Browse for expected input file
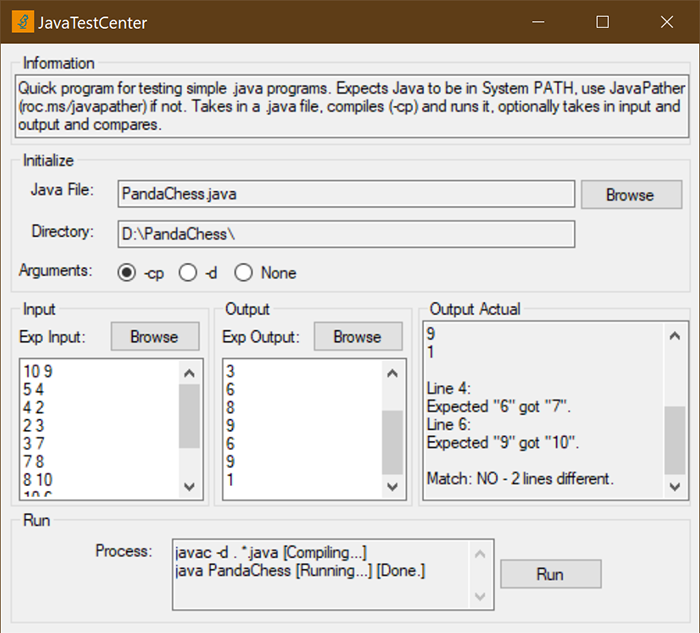Screen dimensions: 700x633 coord(154,337)
